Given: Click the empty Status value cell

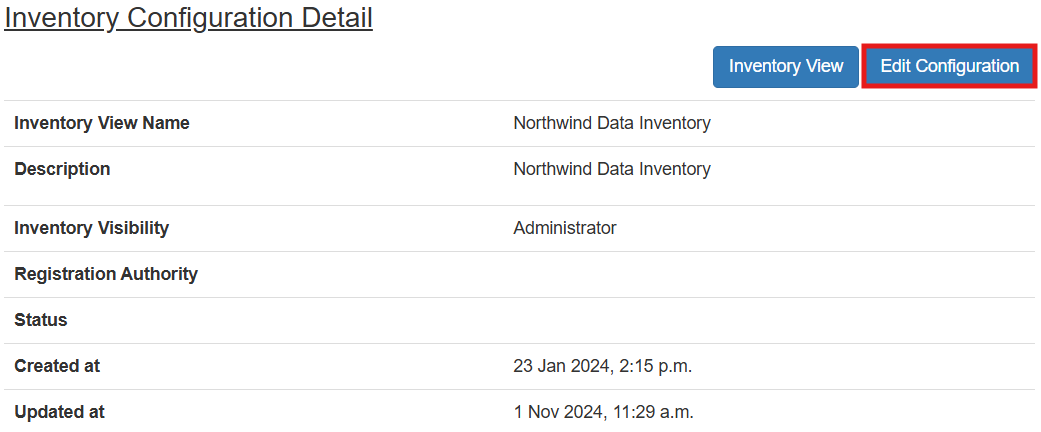Looking at the screenshot, I should 770,320.
